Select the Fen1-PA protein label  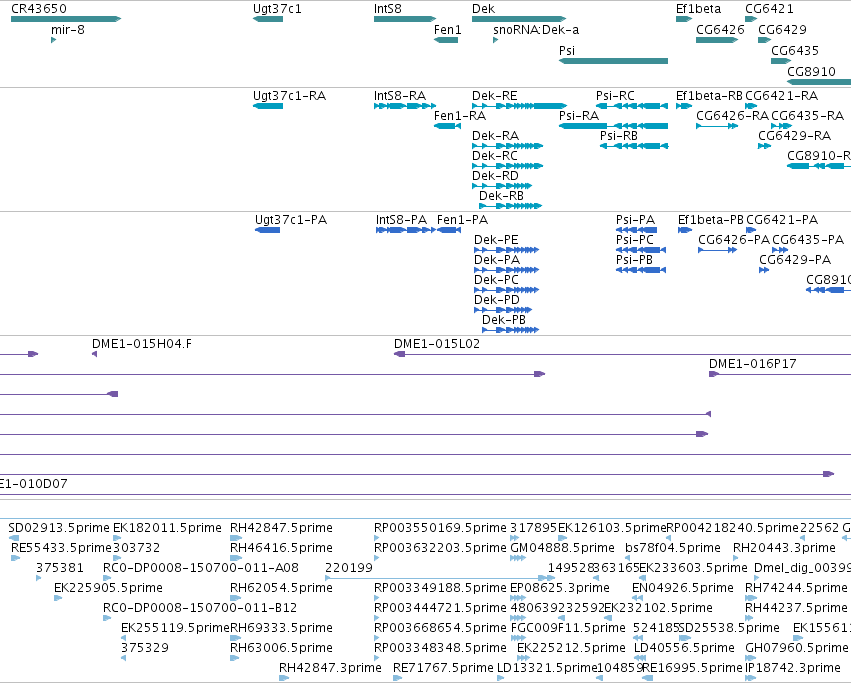(x=462, y=220)
